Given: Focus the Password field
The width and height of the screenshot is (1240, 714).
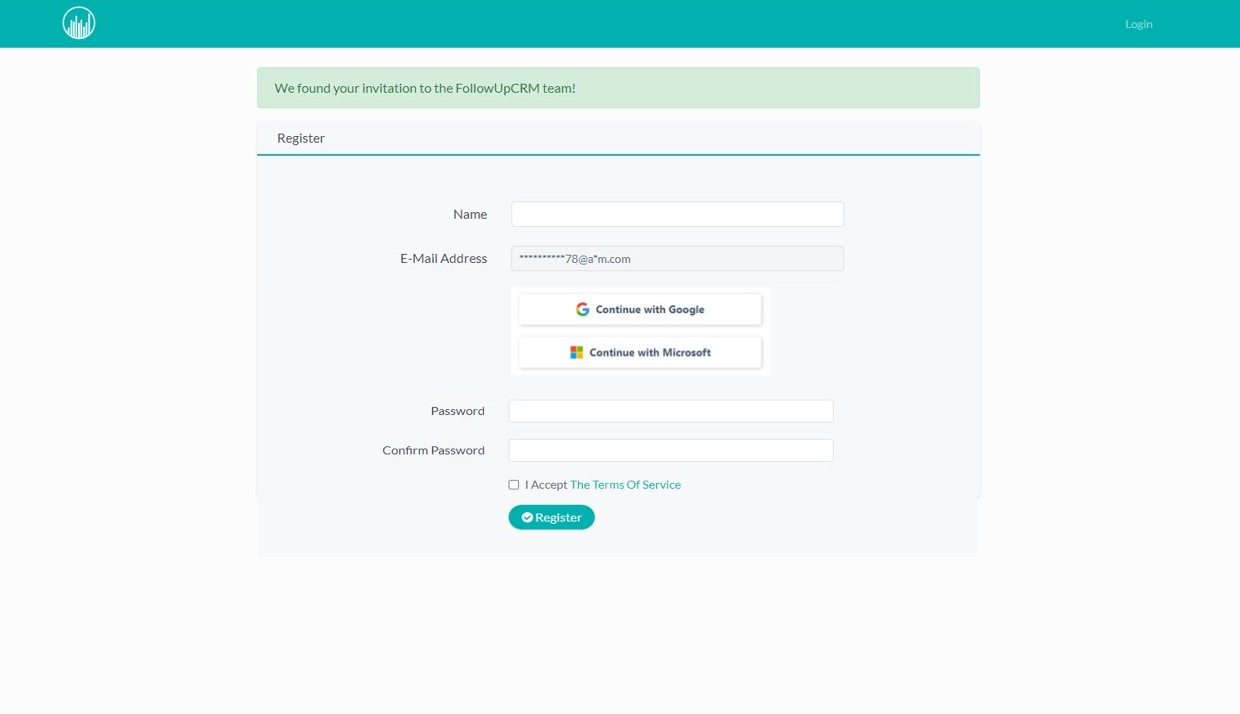Looking at the screenshot, I should (x=671, y=411).
